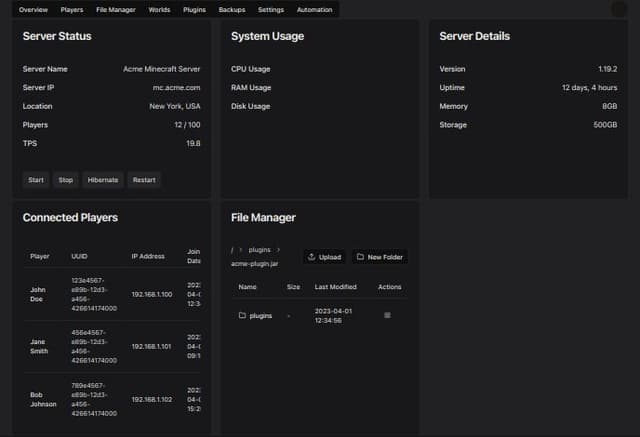Click the uptime value 12 days, 4 hours
640x437 pixels.
[589, 87]
